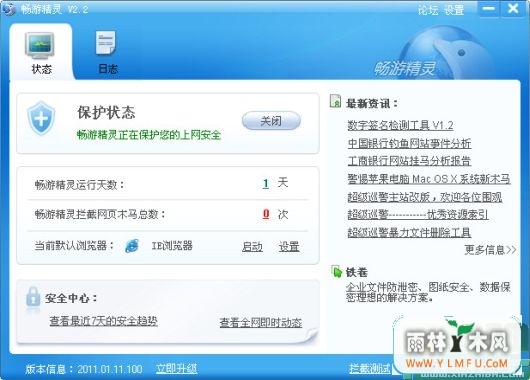Screen dimensions: 530x380
Task: Expand news via 更多信息>> link
Action: pyautogui.click(x=490, y=250)
